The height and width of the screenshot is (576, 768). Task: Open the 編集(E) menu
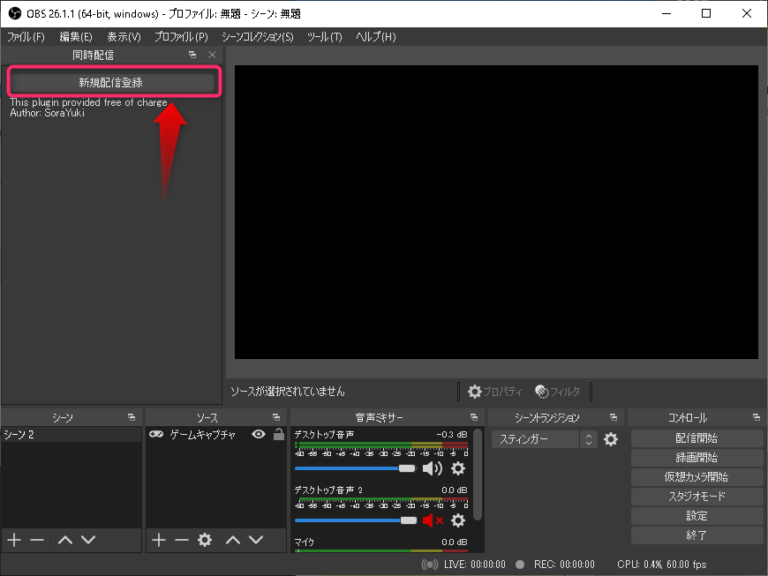pyautogui.click(x=75, y=37)
